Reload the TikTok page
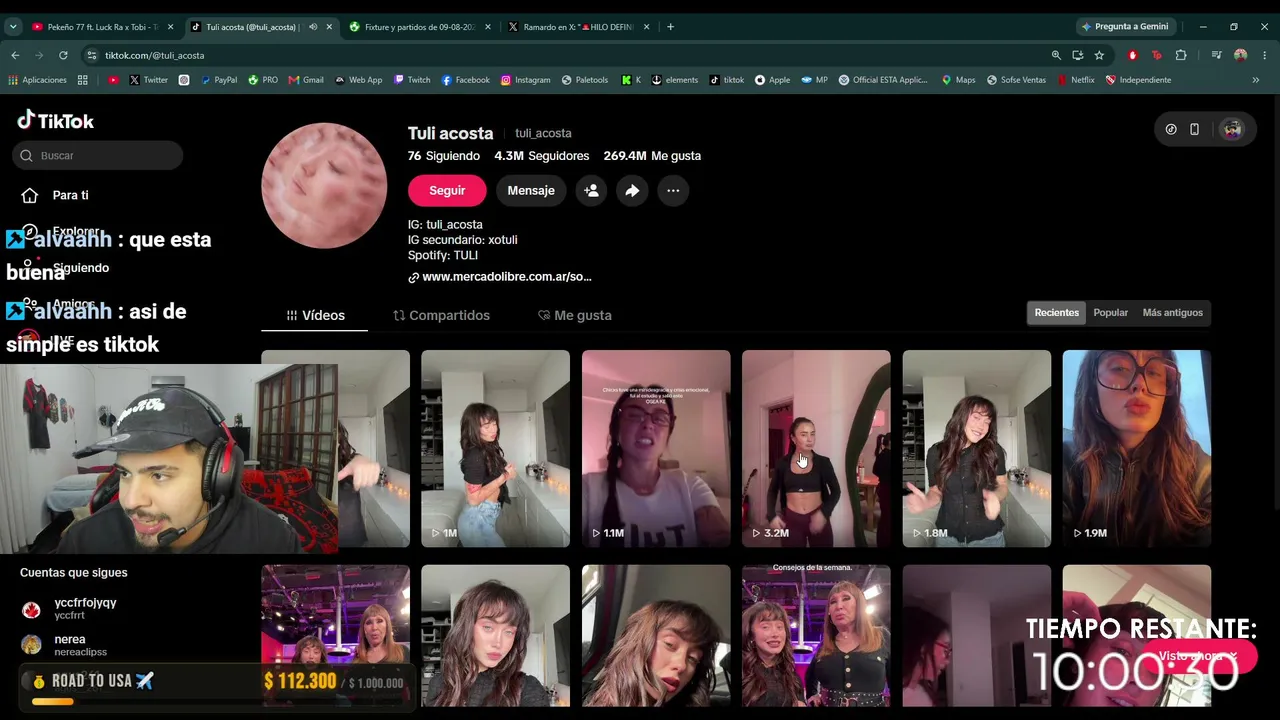This screenshot has height=720, width=1280. tap(63, 55)
